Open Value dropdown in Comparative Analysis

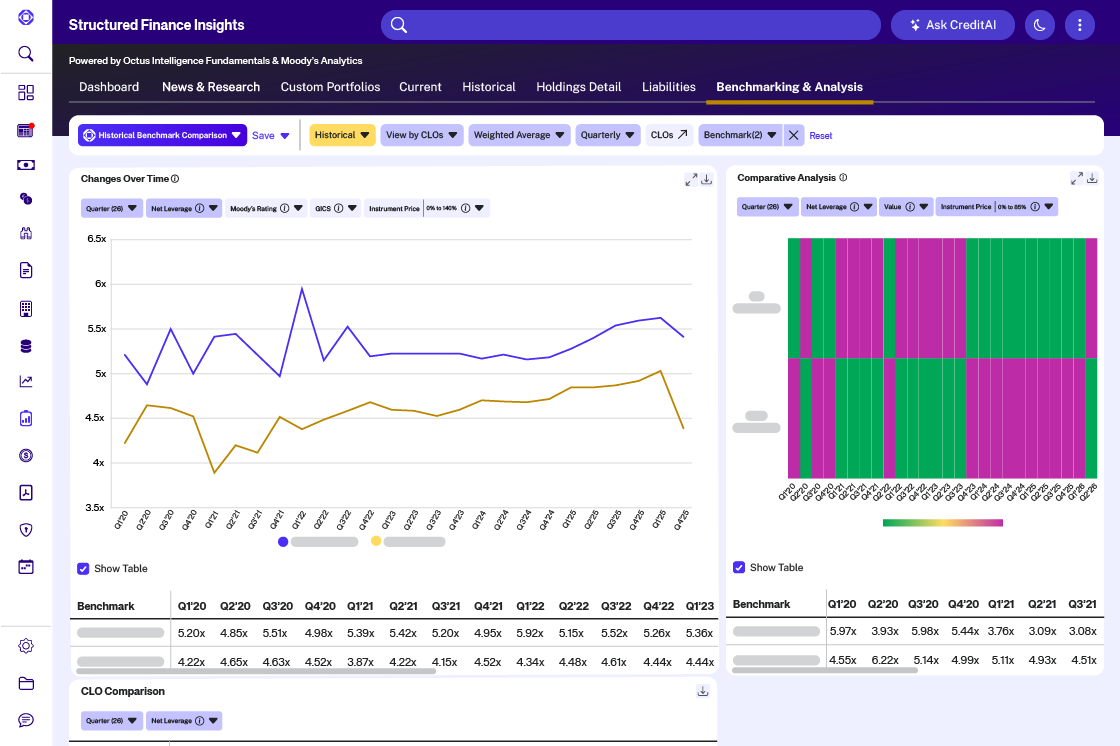tap(906, 207)
